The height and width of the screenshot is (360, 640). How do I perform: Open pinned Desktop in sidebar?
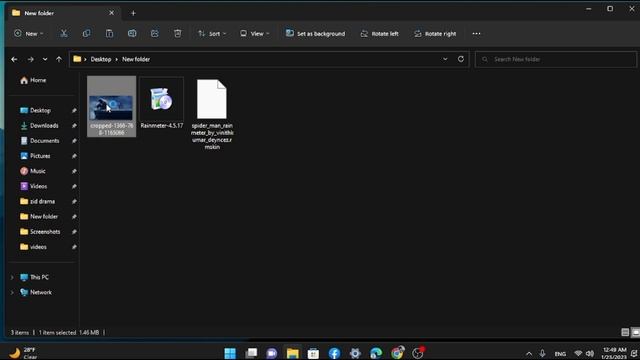(40, 110)
